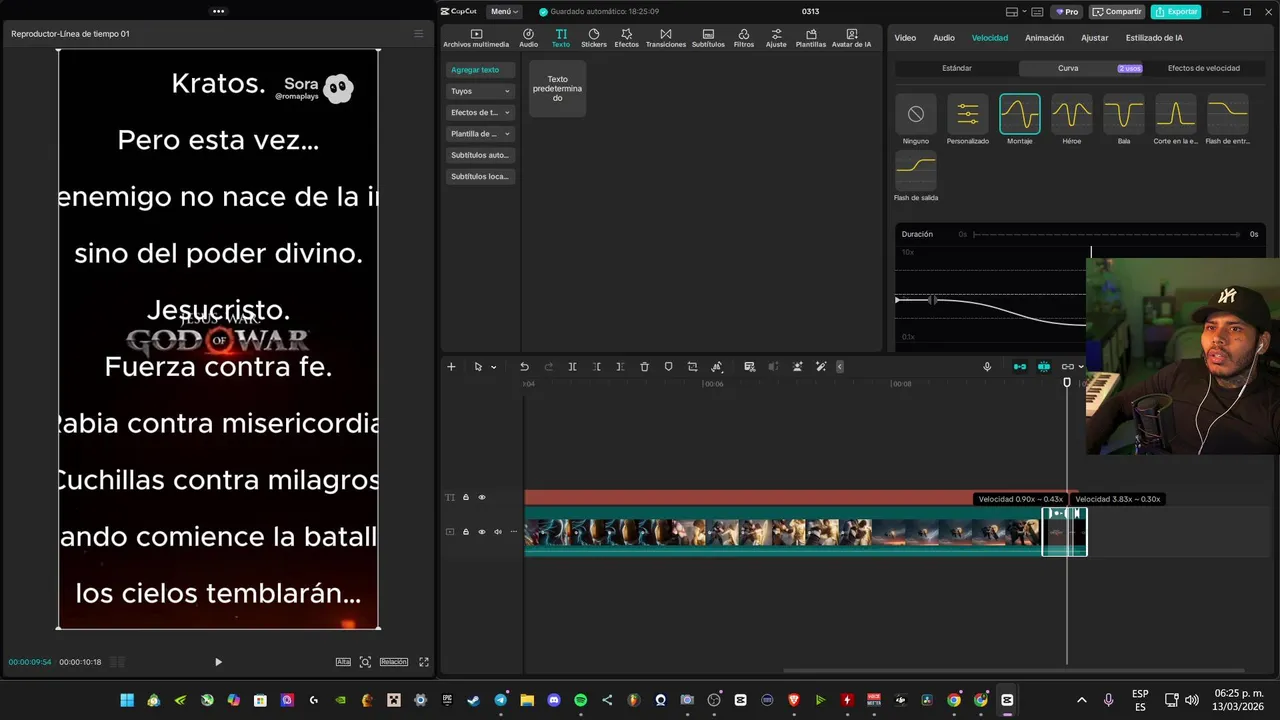Open the Avatar de IA panel
This screenshot has width=1280, height=720.
point(852,38)
